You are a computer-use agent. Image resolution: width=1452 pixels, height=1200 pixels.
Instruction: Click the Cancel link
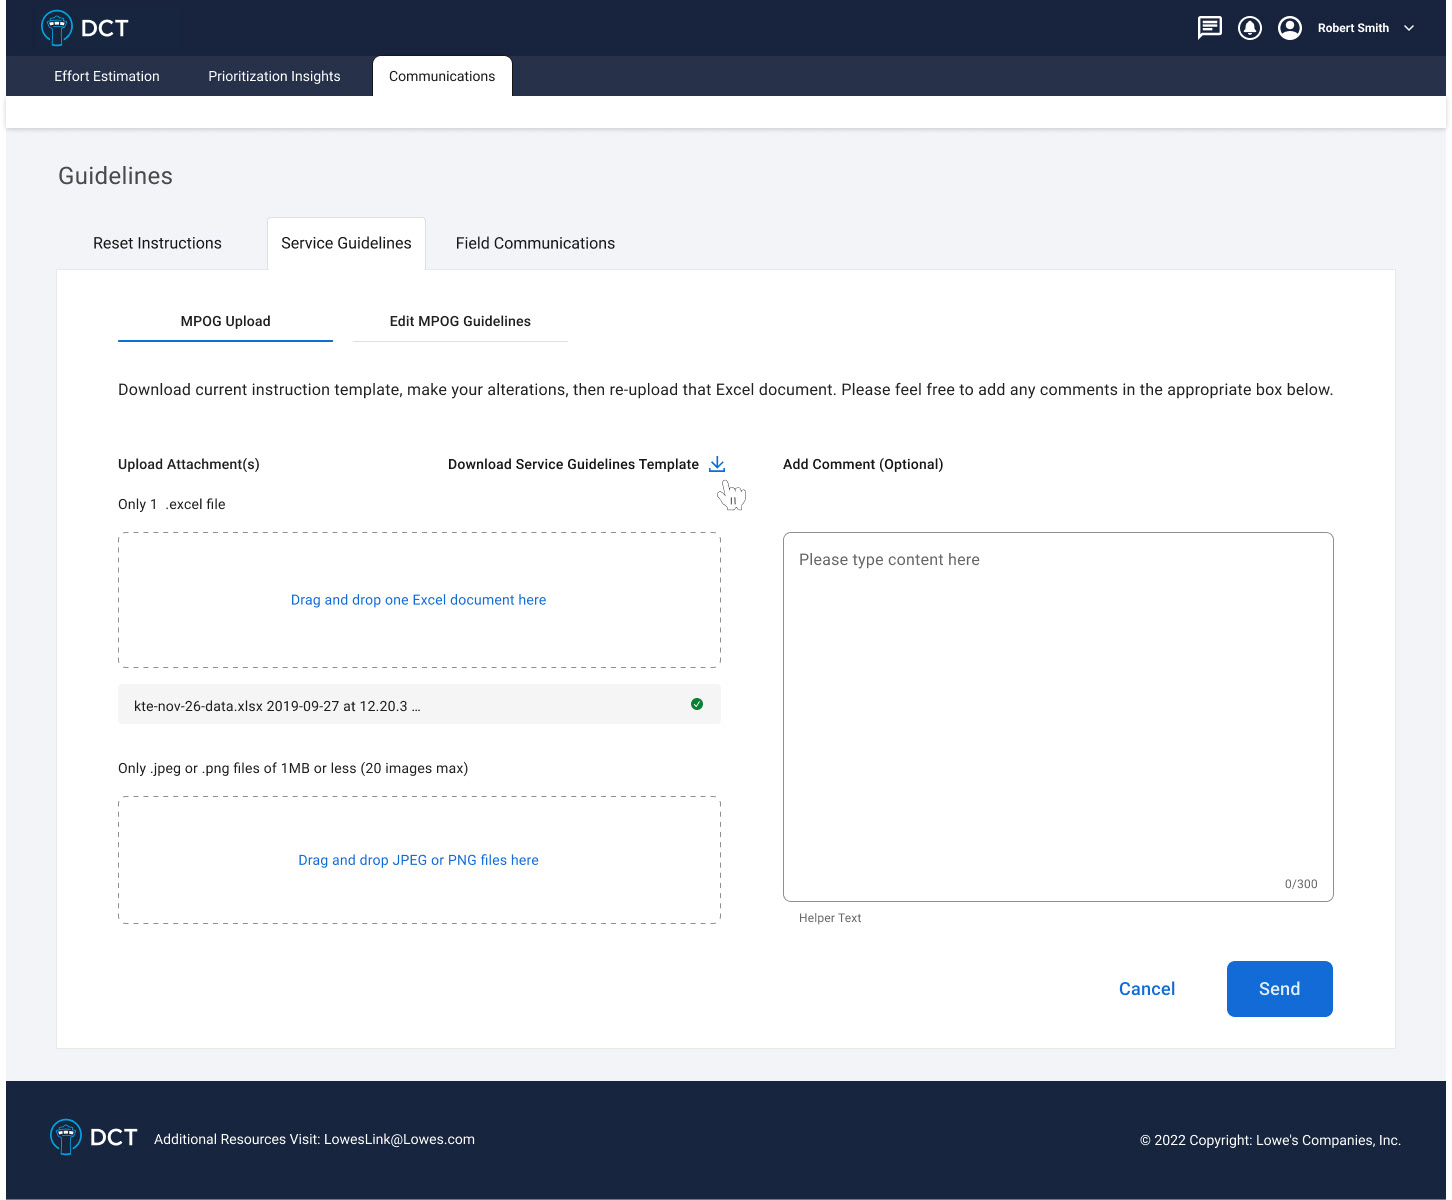click(x=1146, y=989)
